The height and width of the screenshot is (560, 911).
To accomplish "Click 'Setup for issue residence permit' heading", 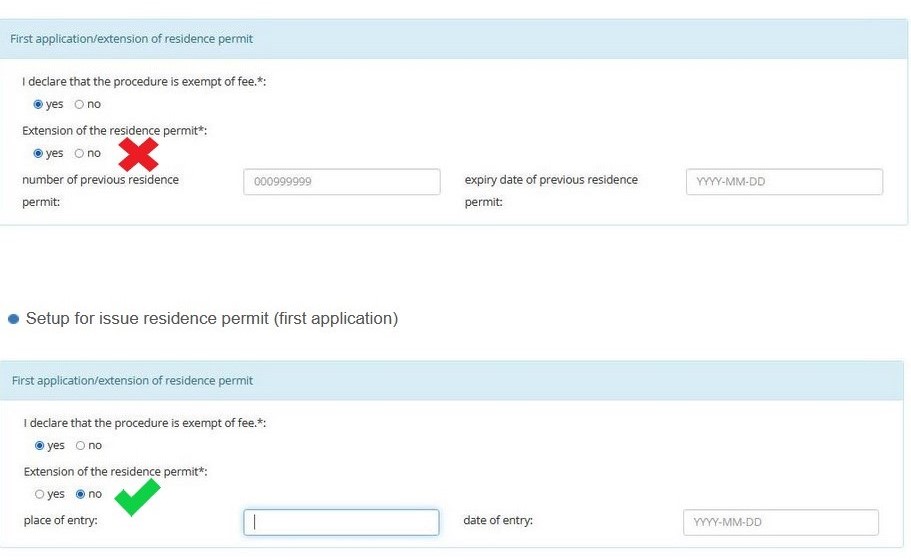I will coord(211,318).
